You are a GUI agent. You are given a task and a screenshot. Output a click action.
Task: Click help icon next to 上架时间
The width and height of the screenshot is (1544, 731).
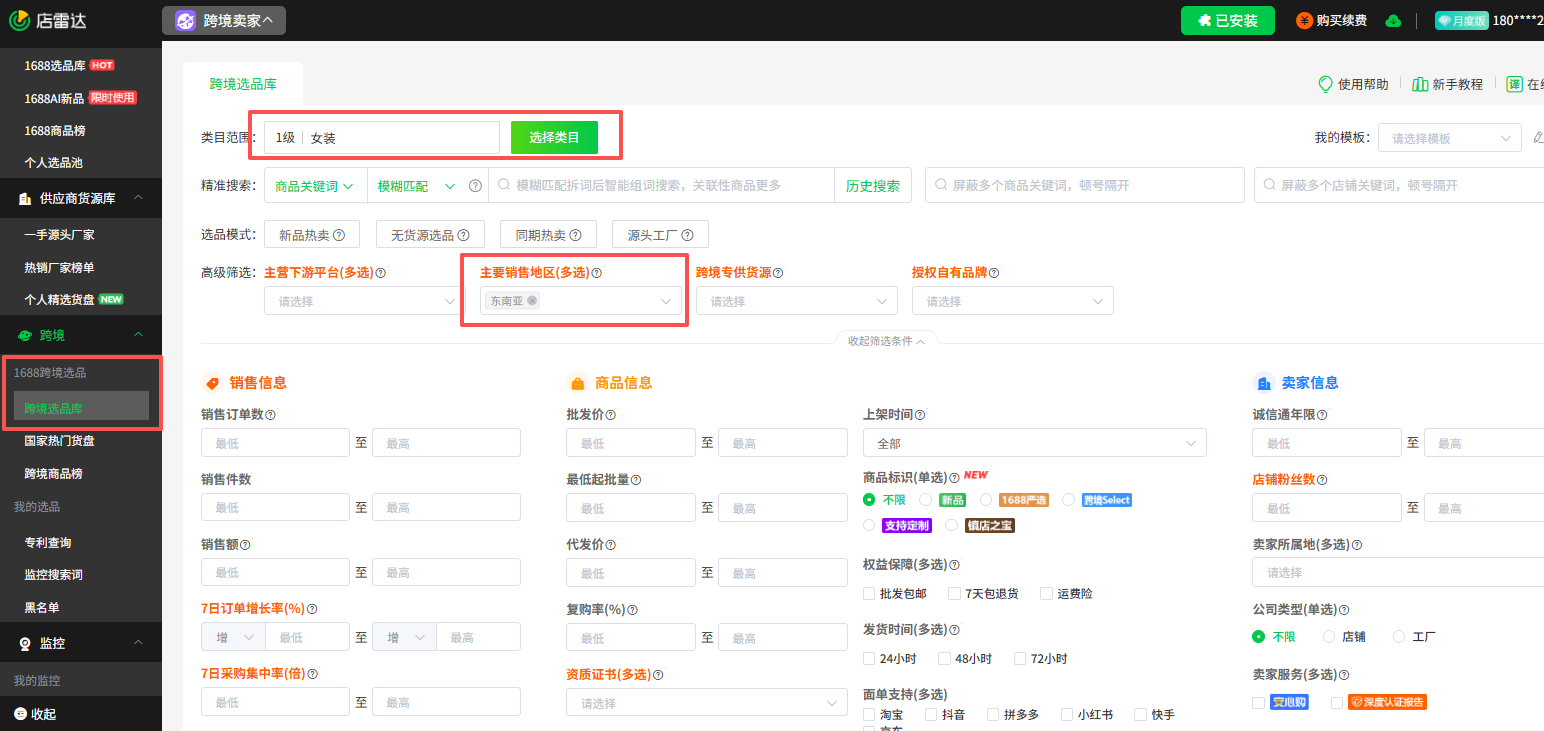click(x=920, y=414)
